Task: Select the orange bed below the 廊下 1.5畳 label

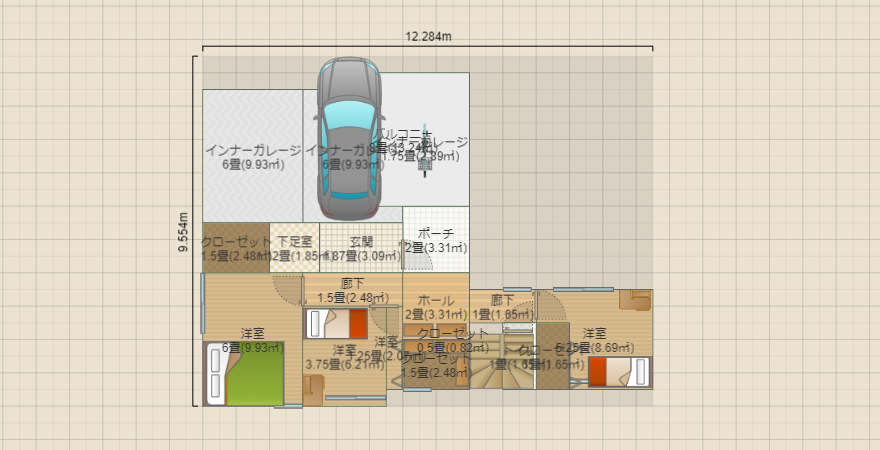Action: click(337, 324)
